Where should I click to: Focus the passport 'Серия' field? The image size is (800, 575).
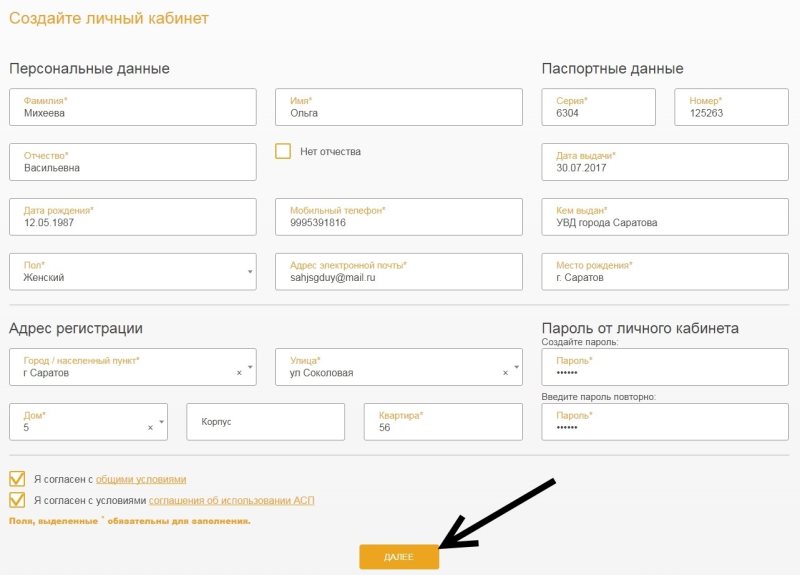(598, 107)
